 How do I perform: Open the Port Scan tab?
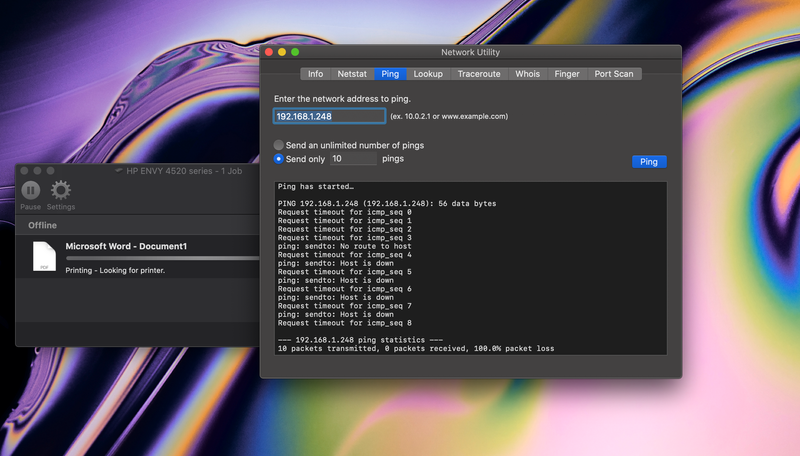pos(614,74)
